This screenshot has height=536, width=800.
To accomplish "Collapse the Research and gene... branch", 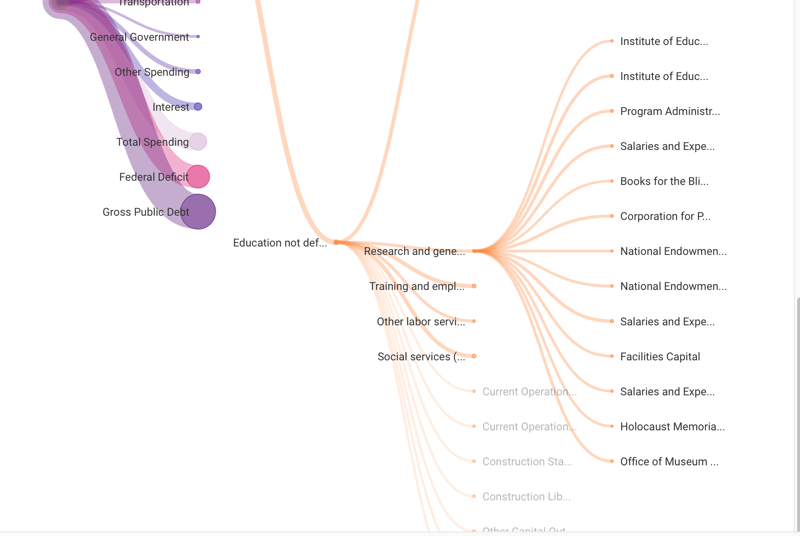I will (474, 251).
